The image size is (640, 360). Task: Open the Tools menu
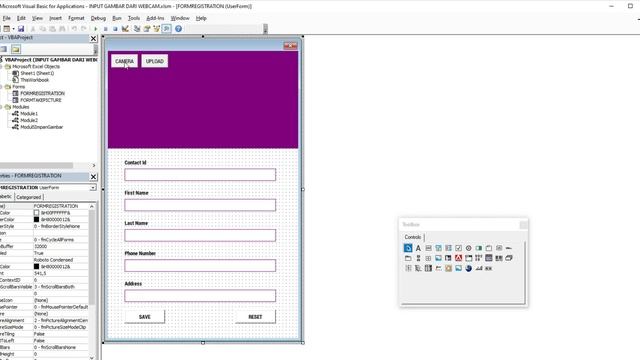tap(133, 18)
